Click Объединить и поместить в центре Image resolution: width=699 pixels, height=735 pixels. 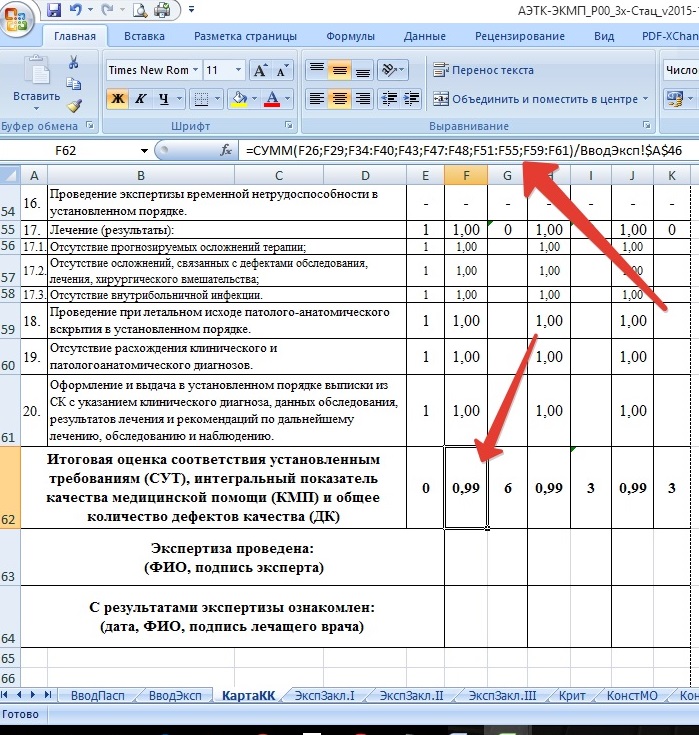(x=535, y=99)
